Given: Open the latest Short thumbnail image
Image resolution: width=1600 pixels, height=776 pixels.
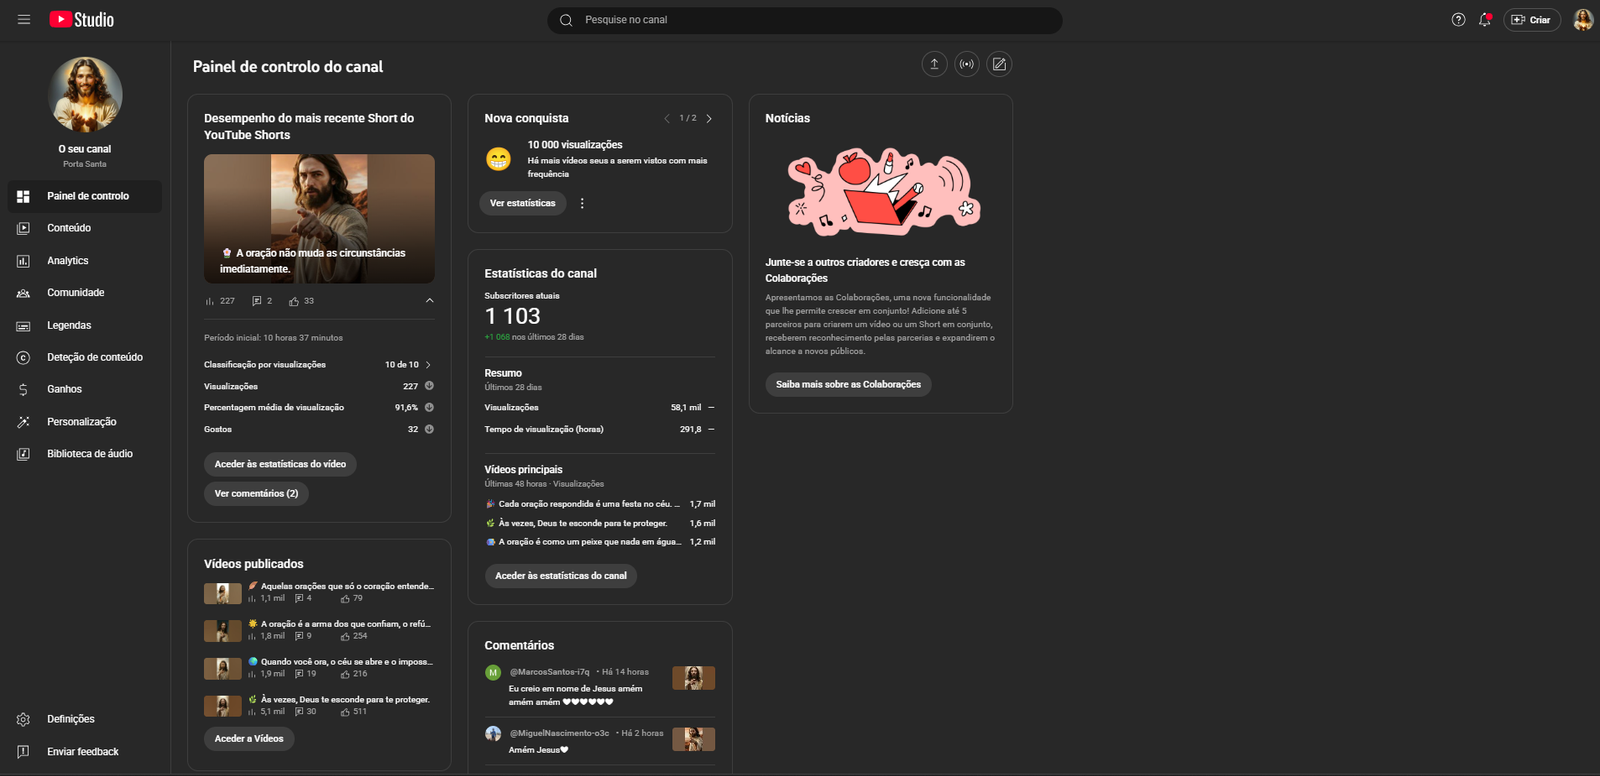Looking at the screenshot, I should [x=319, y=218].
